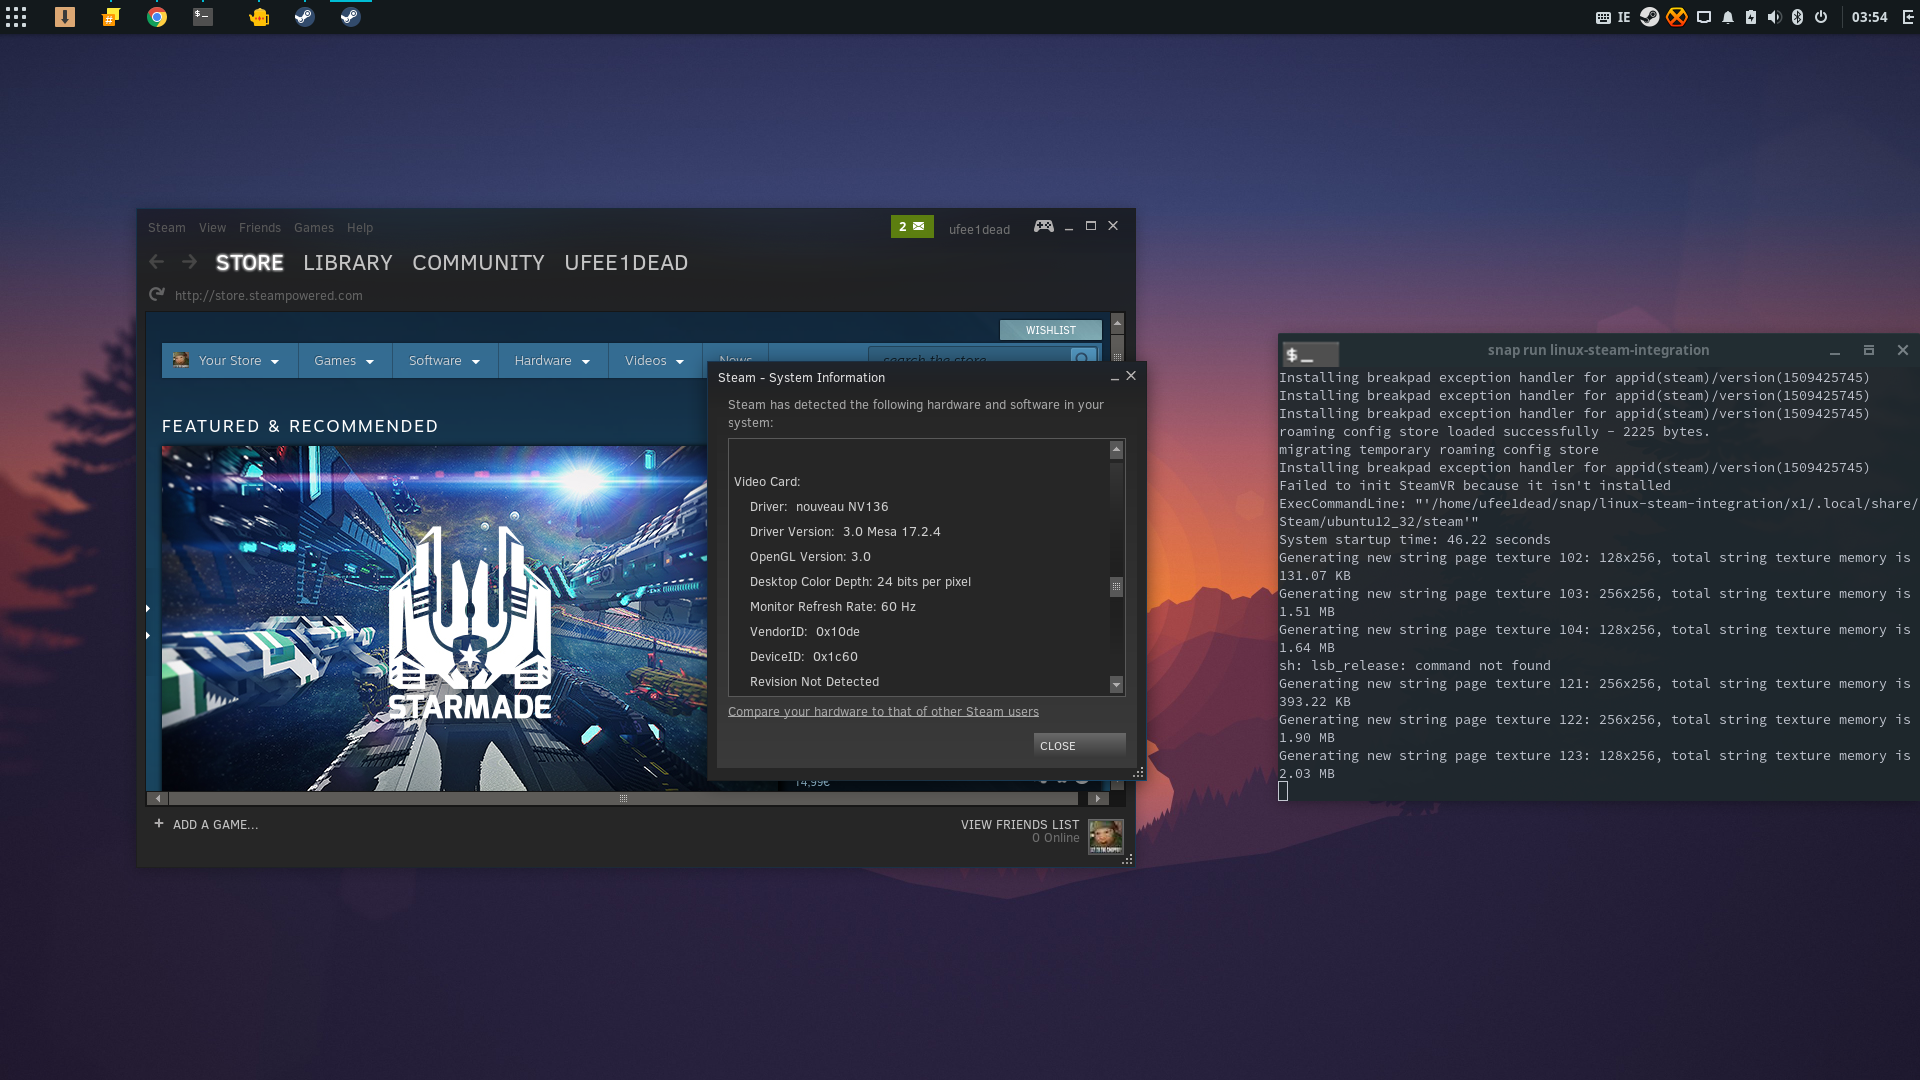Check battery status icon in the tray
1920x1080 pixels.
(x=1751, y=17)
